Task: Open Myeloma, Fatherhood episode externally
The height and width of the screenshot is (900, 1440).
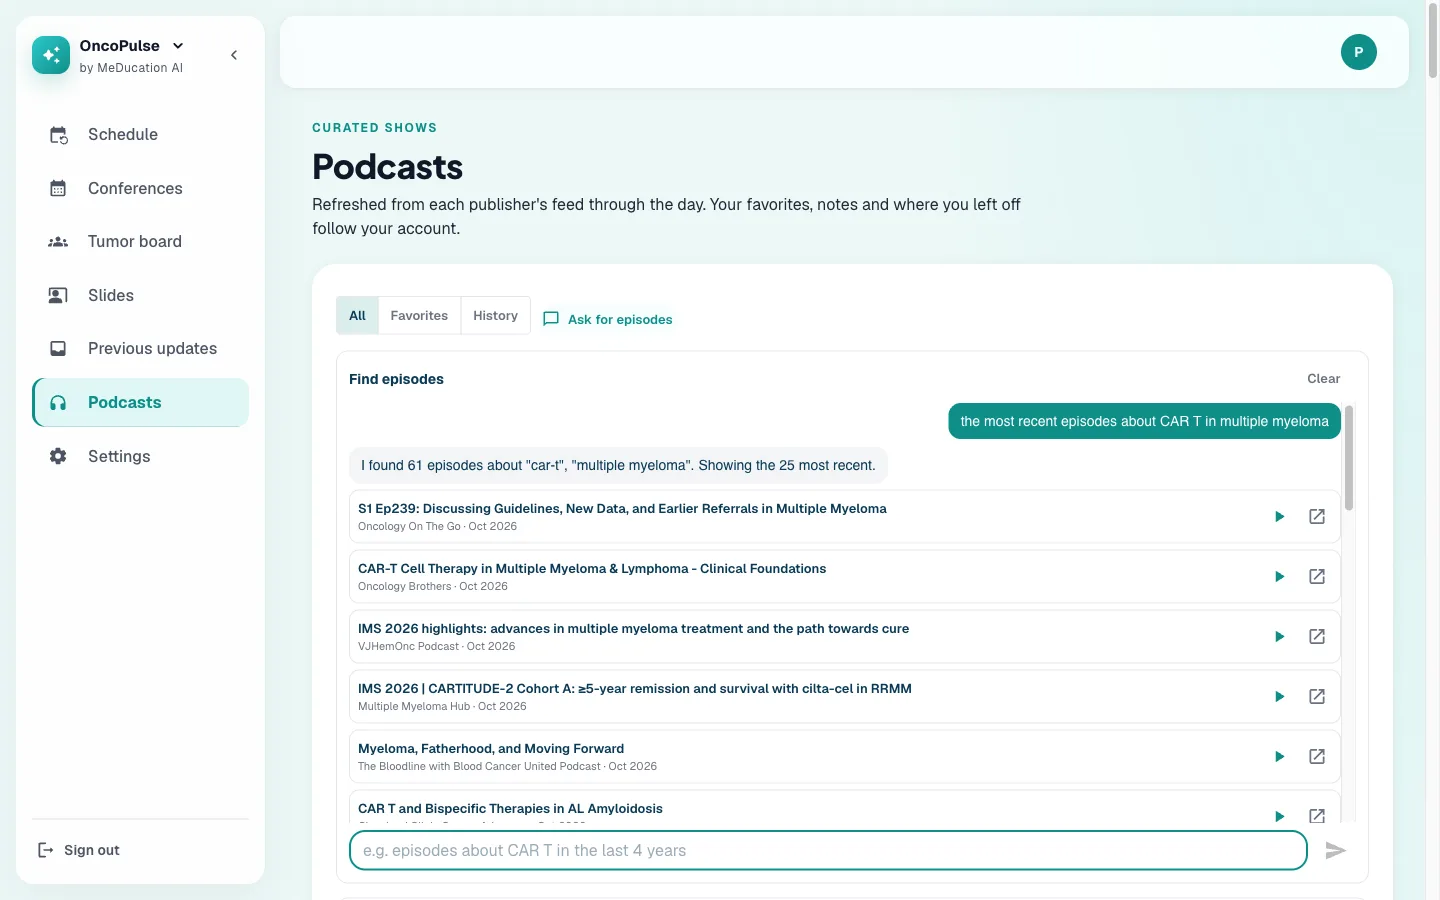Action: [1317, 757]
